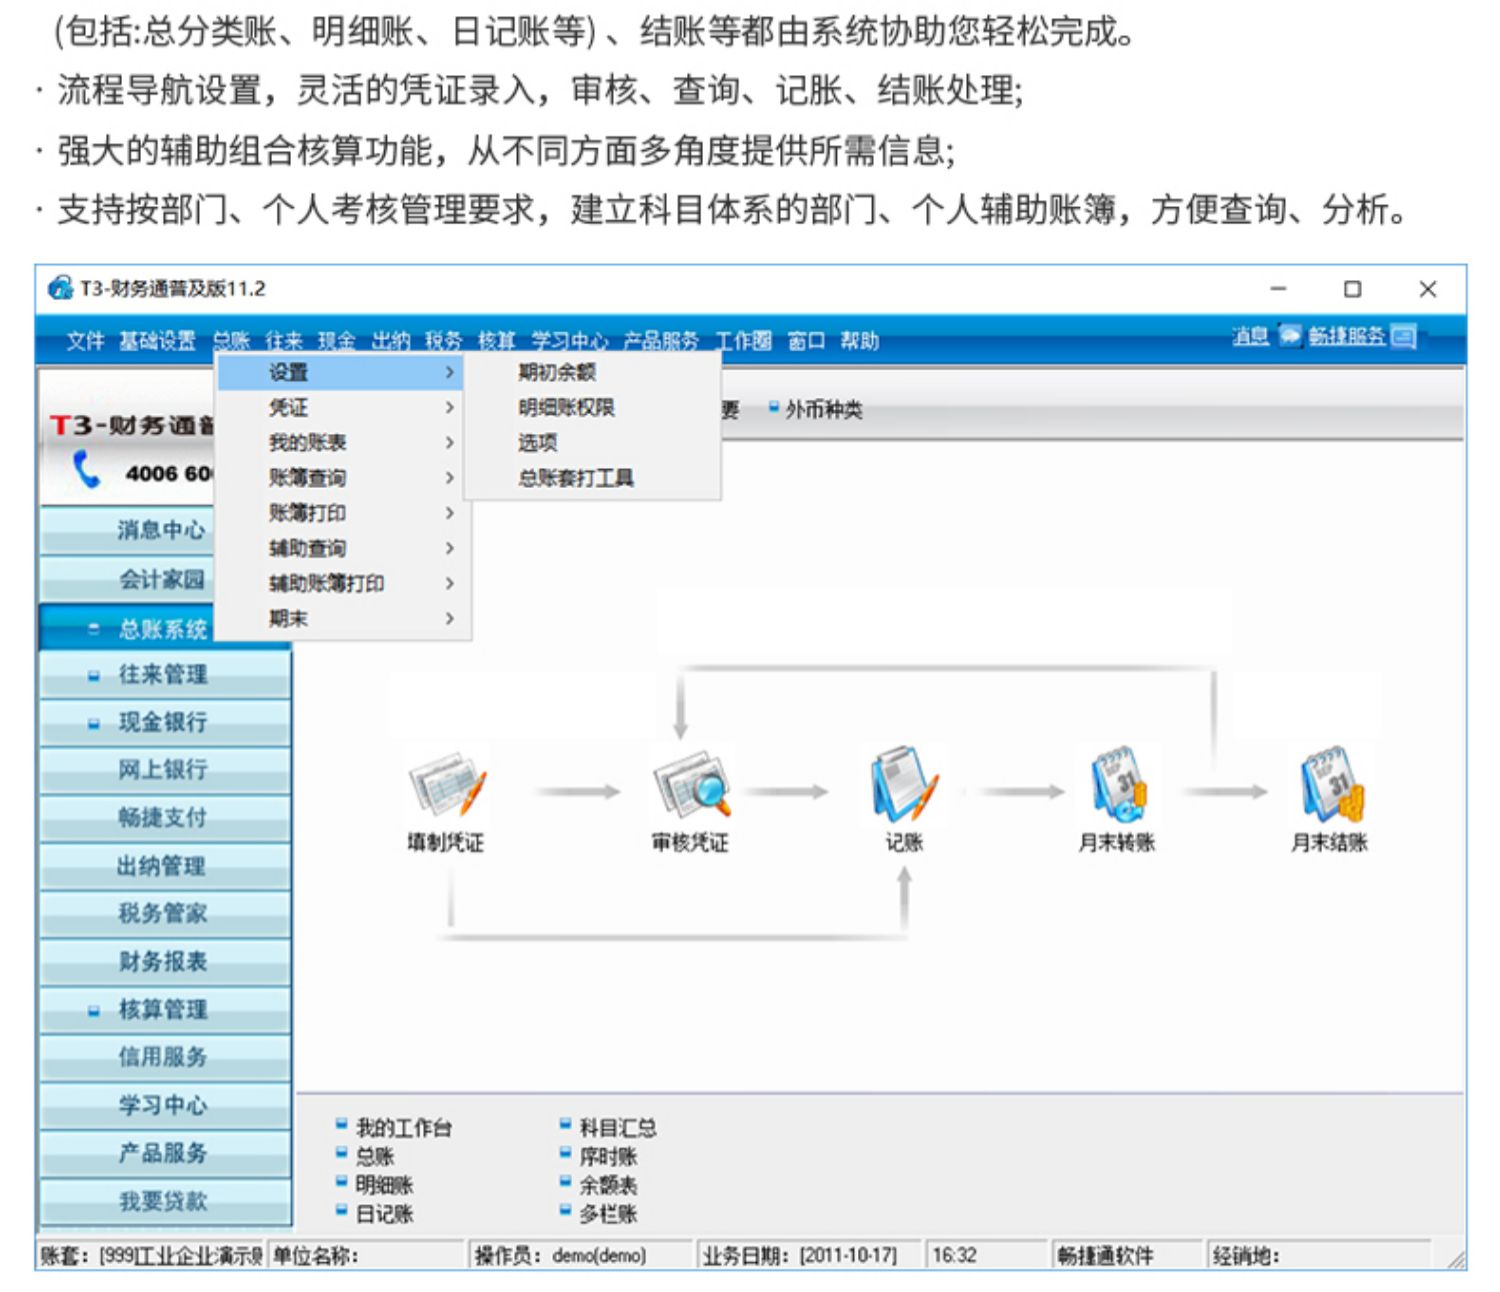Expand the 账簿打印 submenu arrow
The height and width of the screenshot is (1292, 1500).
(449, 513)
